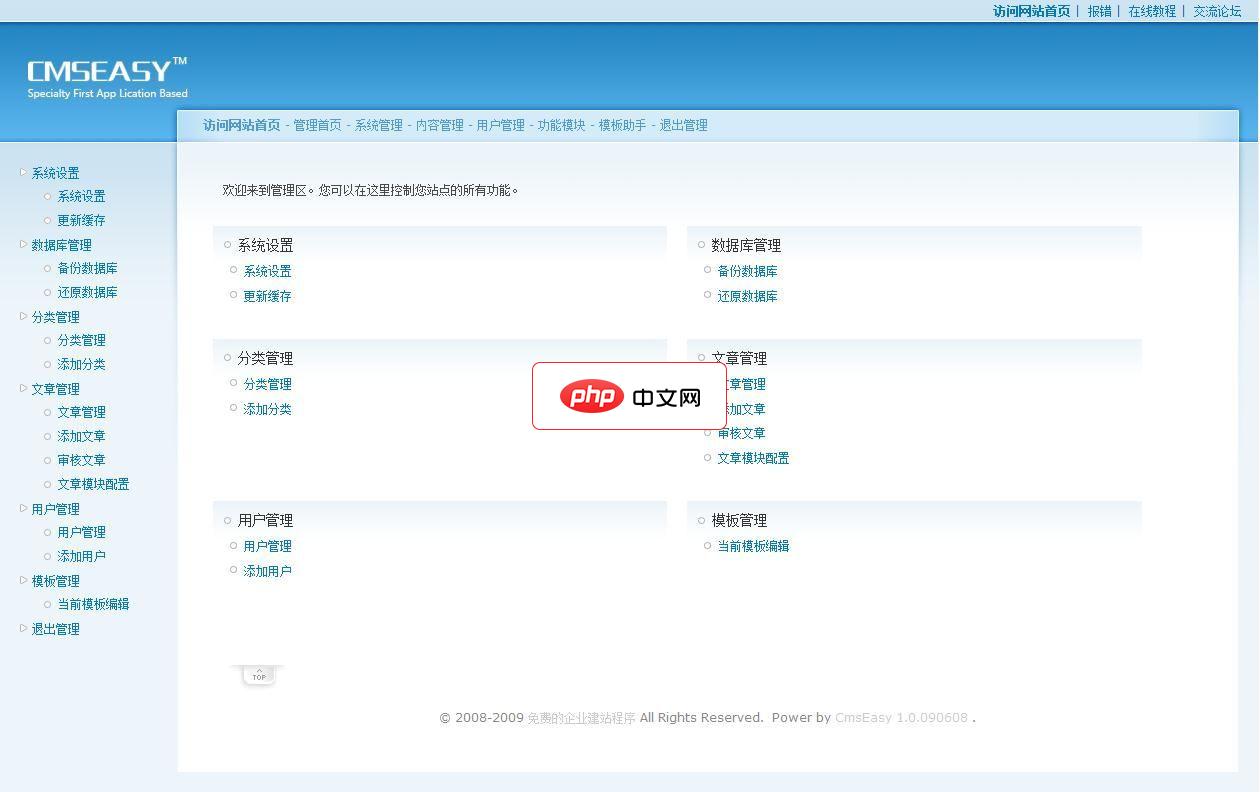Click the TOP scroll-up icon
The height and width of the screenshot is (792, 1260).
click(x=259, y=675)
